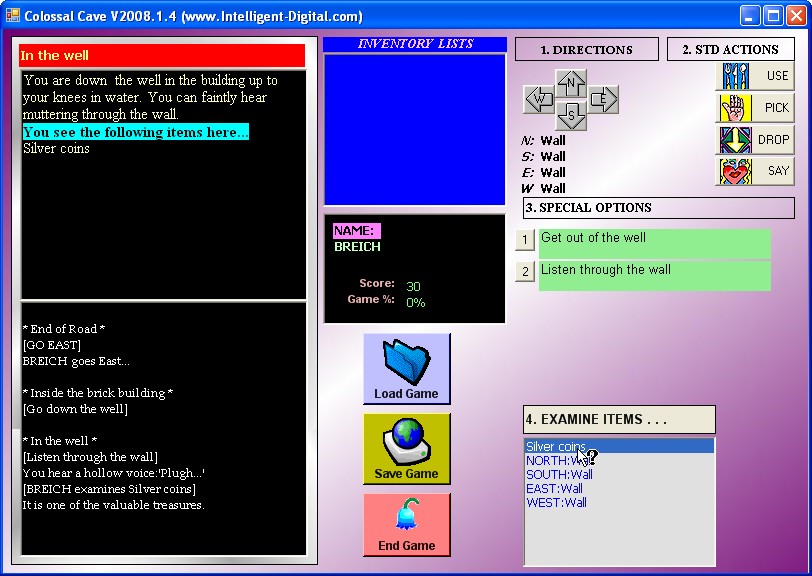Click the 'W Wall' direction label
This screenshot has height=576, width=812.
click(543, 189)
